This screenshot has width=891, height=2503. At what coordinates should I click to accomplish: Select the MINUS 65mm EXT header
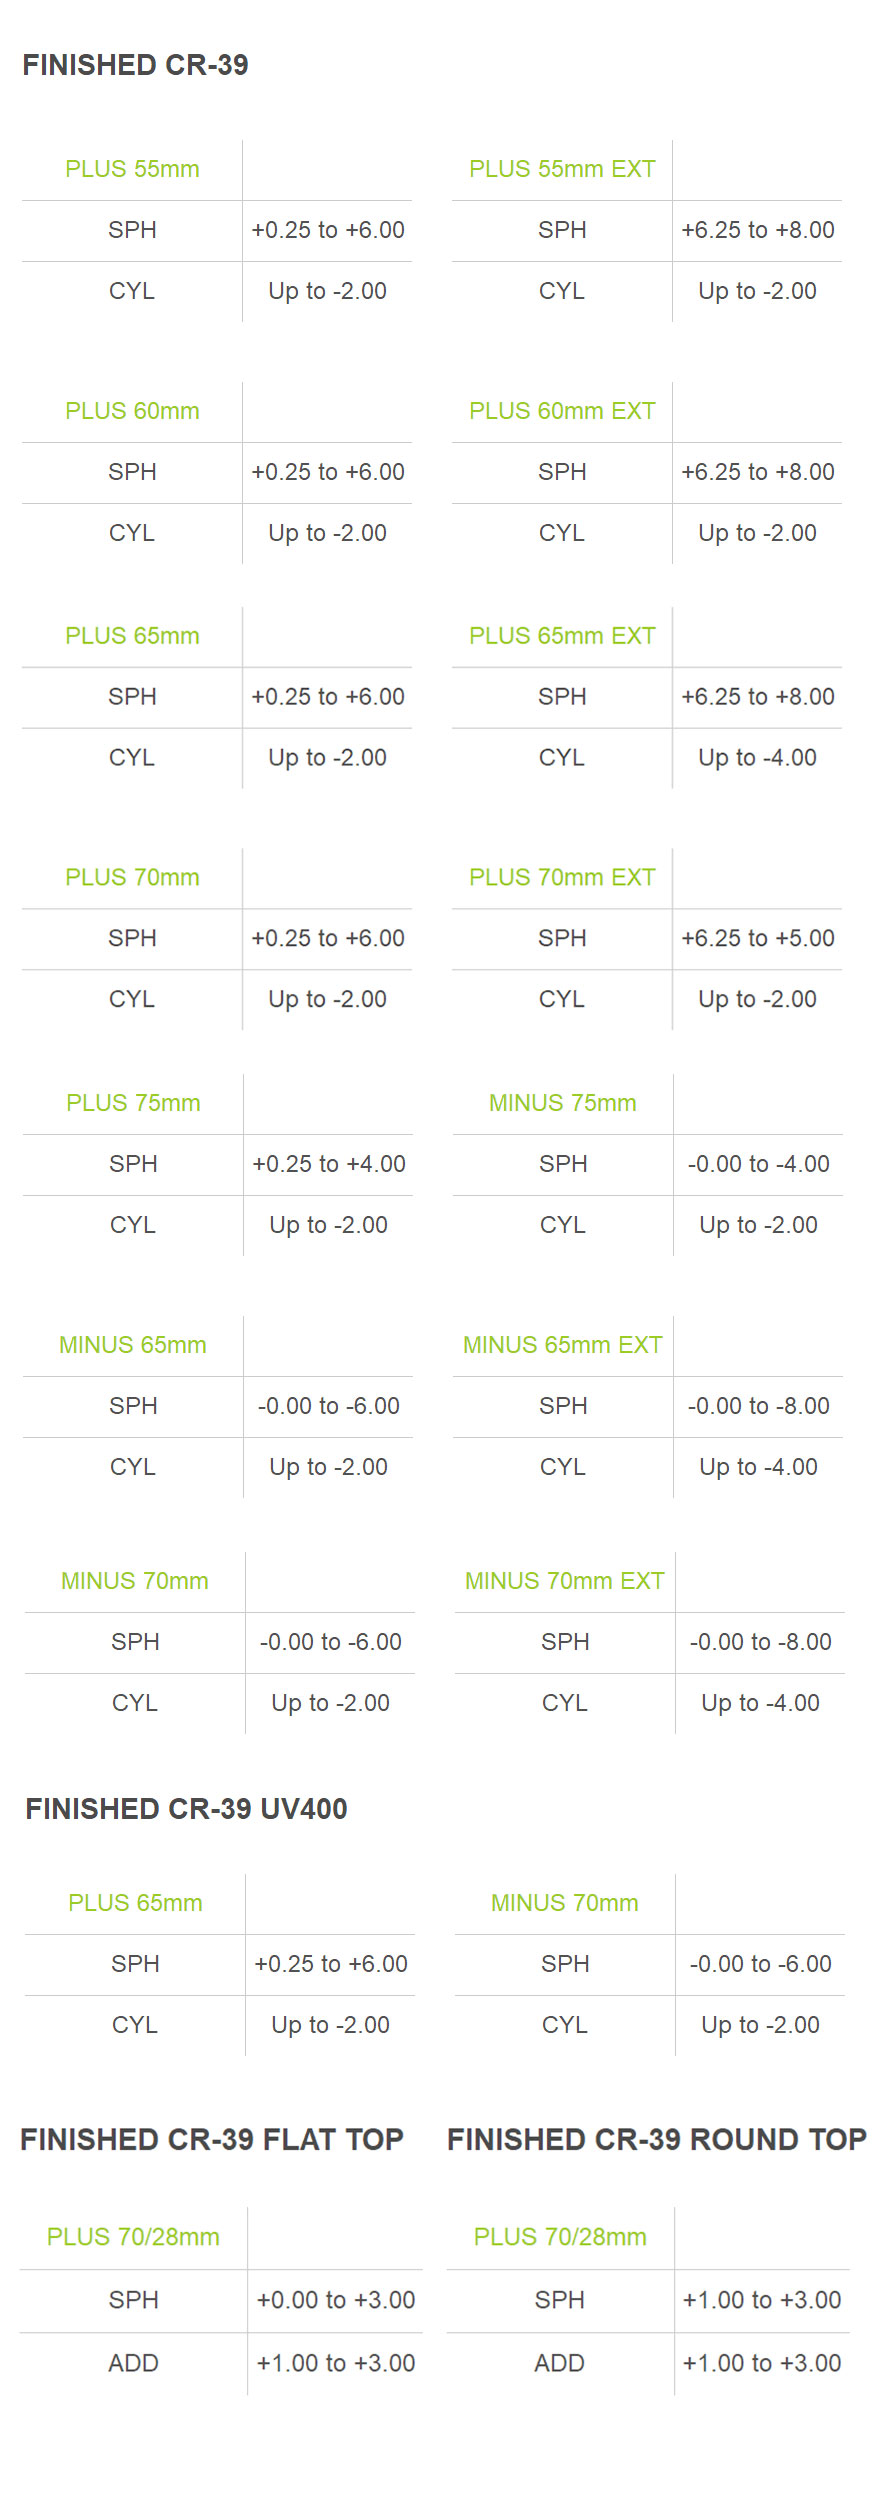tap(563, 1345)
